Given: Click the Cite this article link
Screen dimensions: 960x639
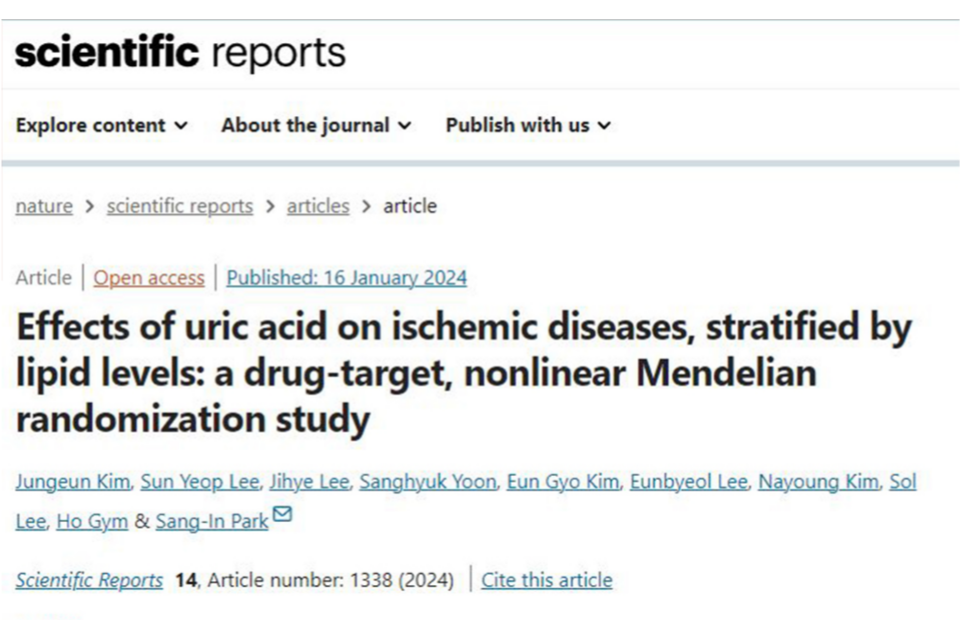Looking at the screenshot, I should pyautogui.click(x=547, y=580).
